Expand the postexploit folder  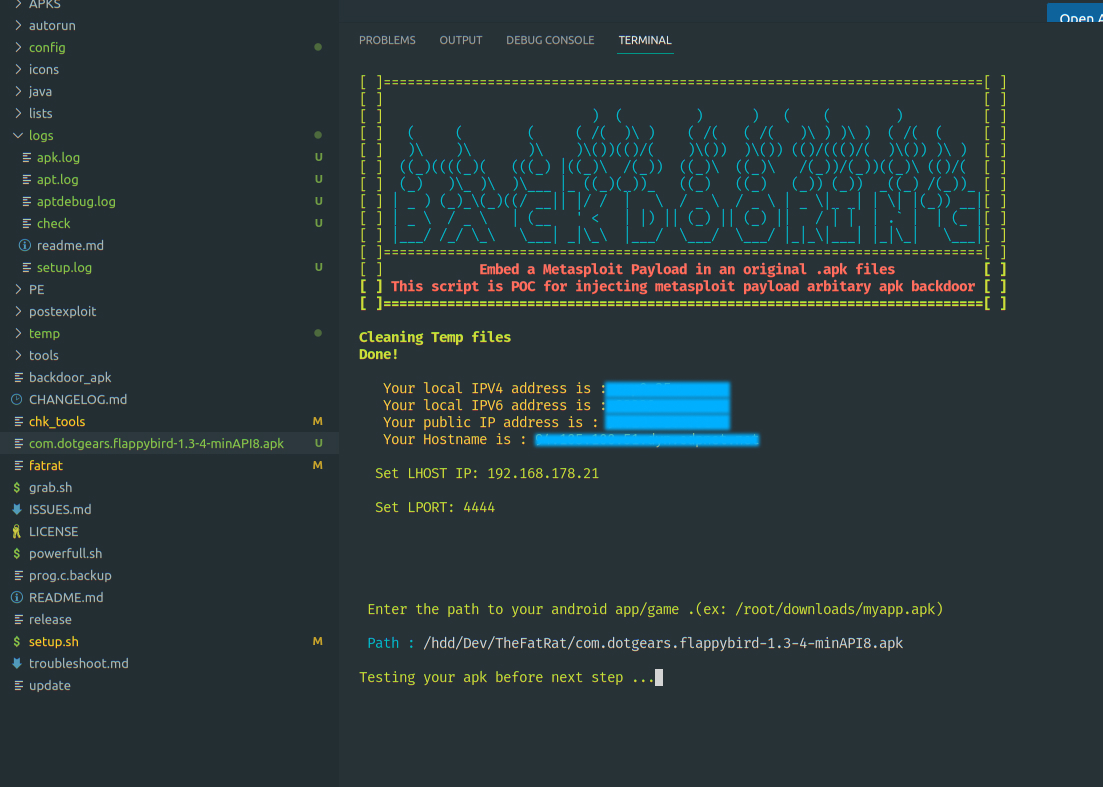(20, 311)
